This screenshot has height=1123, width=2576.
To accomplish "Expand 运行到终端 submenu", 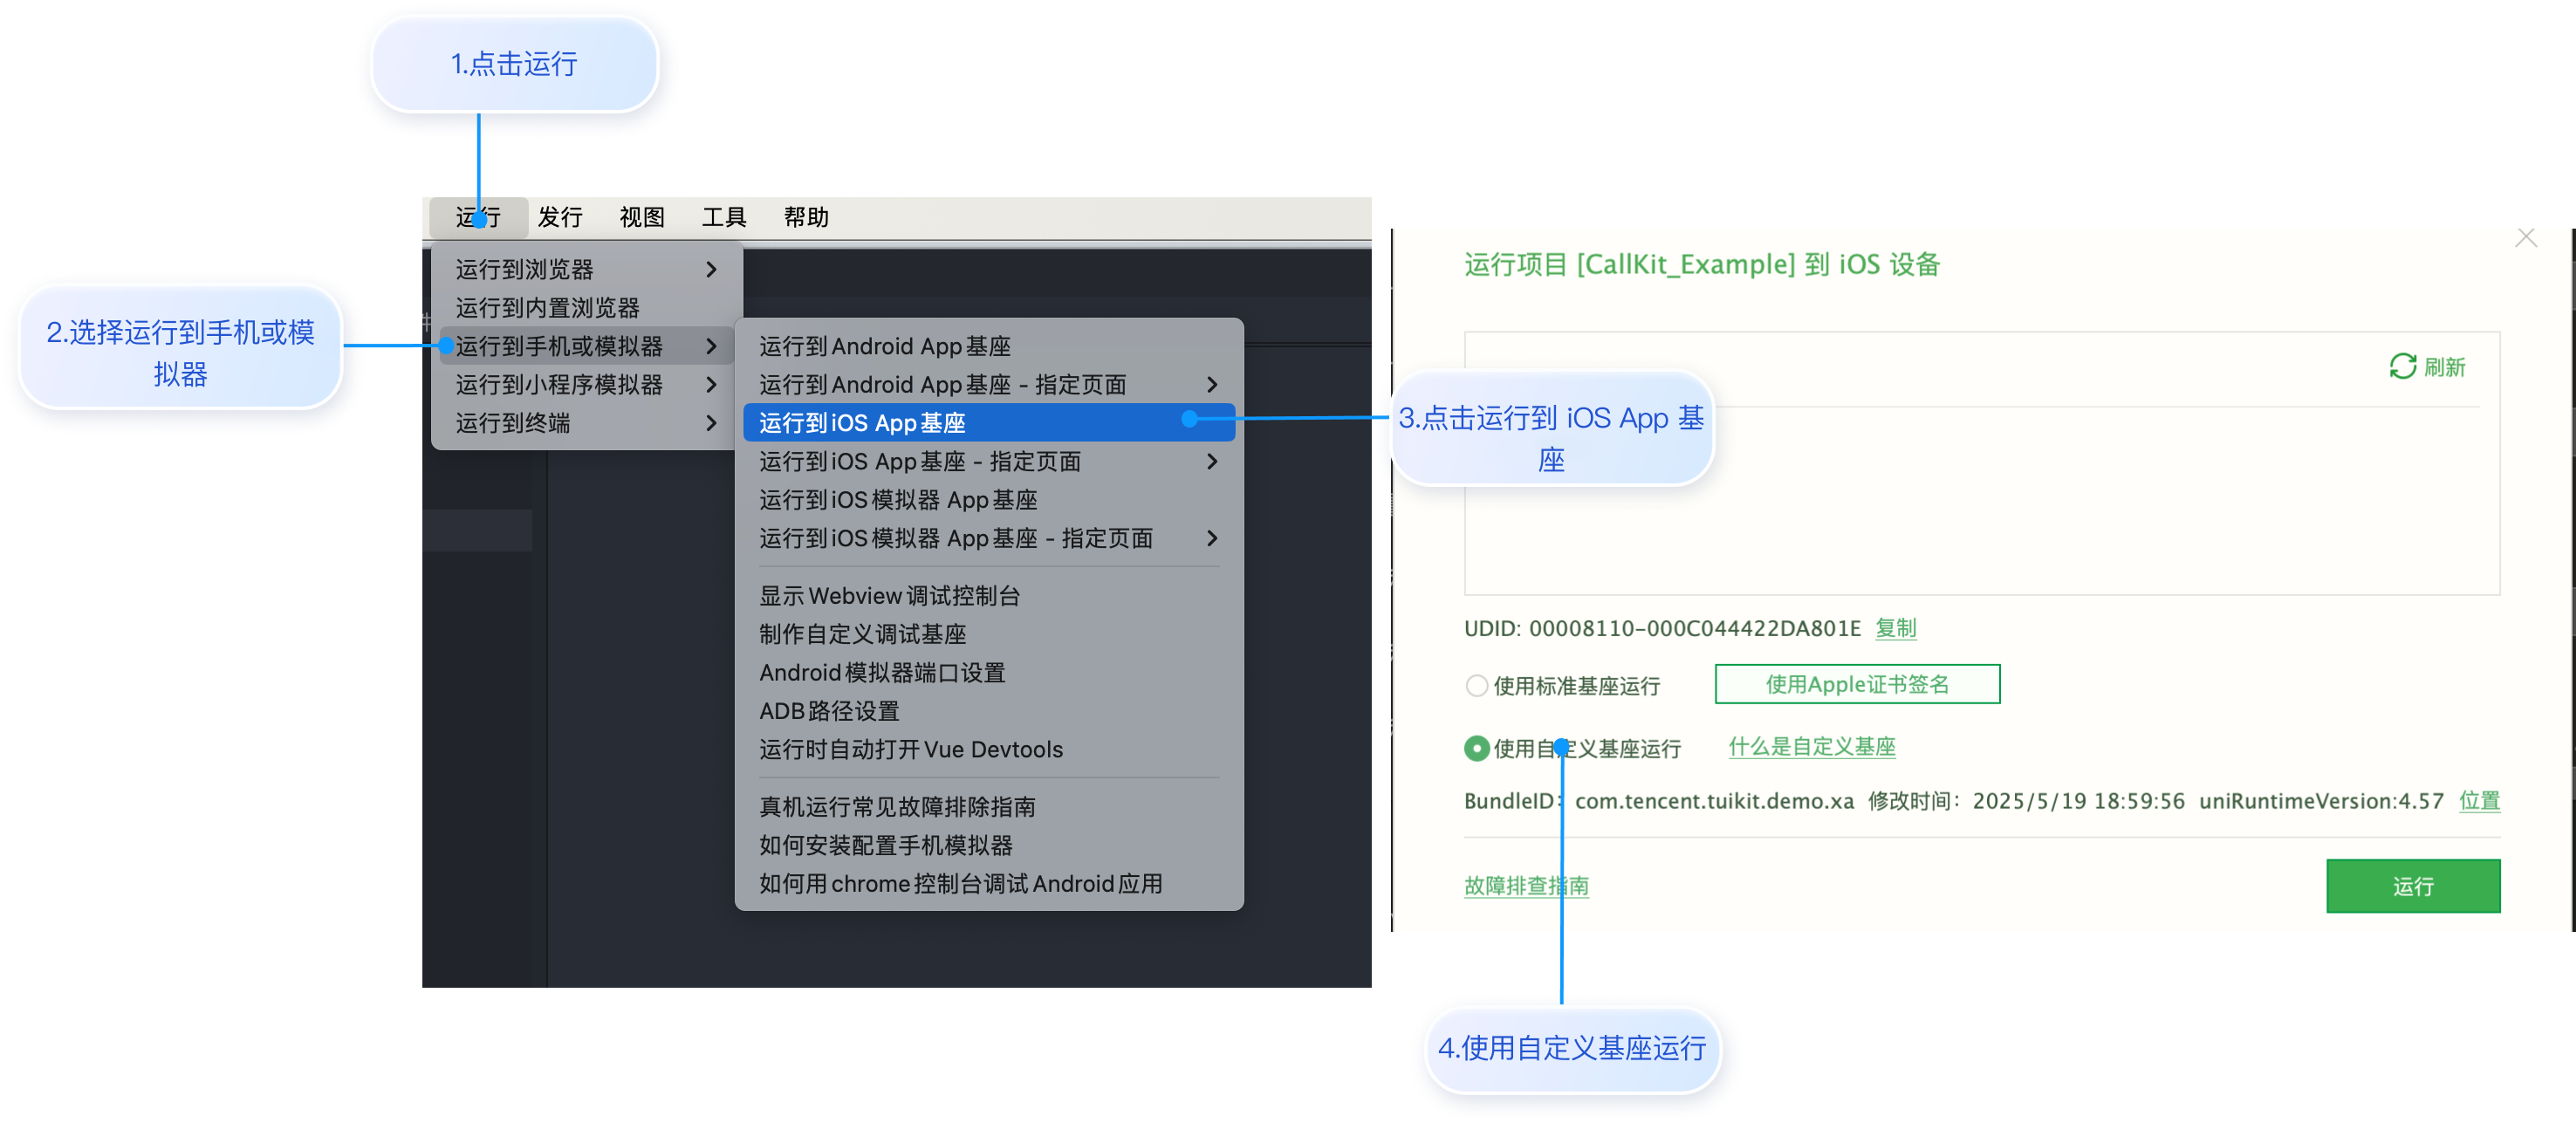I will (x=711, y=423).
